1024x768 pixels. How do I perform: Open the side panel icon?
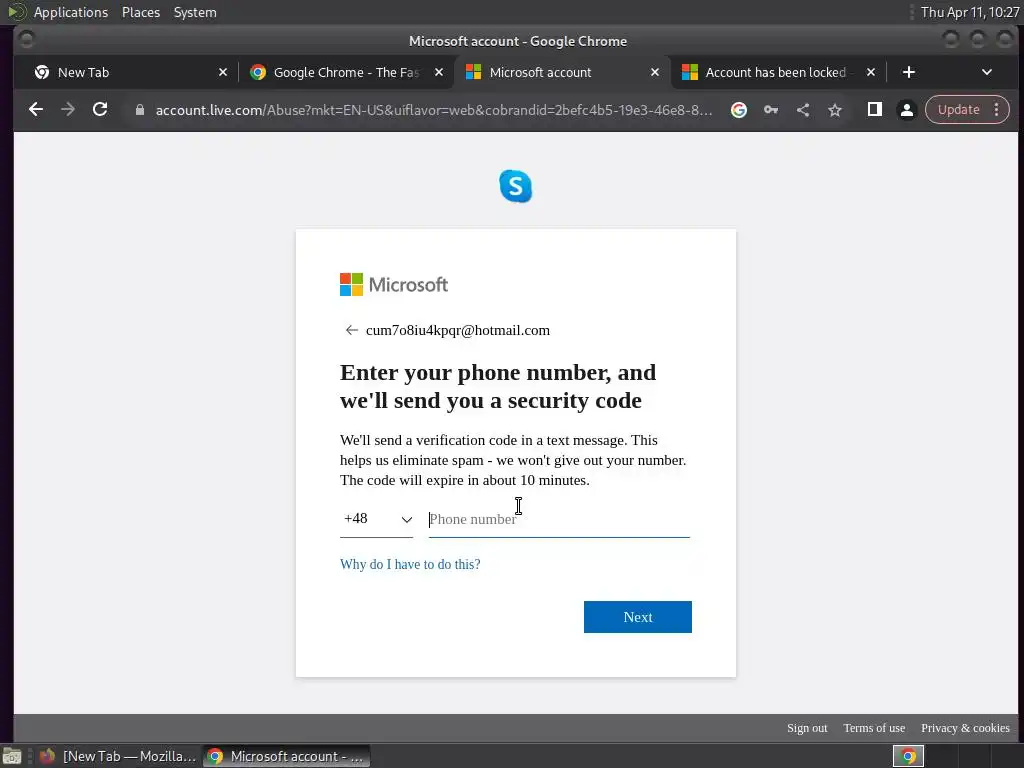click(x=874, y=110)
